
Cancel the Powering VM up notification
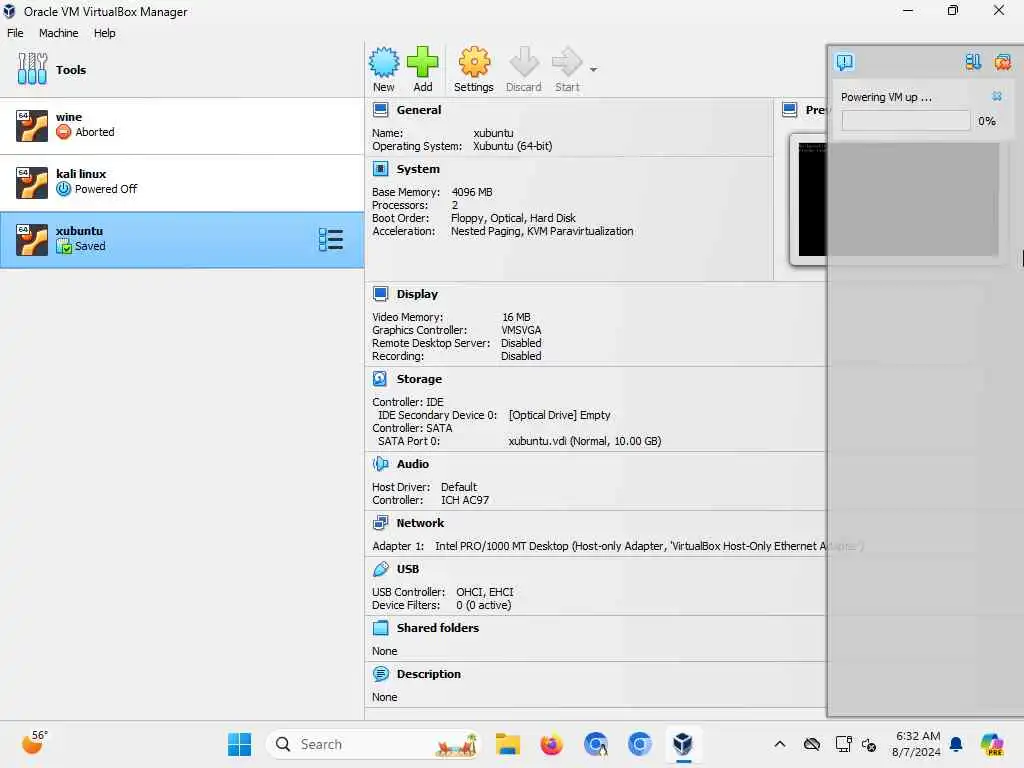point(997,96)
